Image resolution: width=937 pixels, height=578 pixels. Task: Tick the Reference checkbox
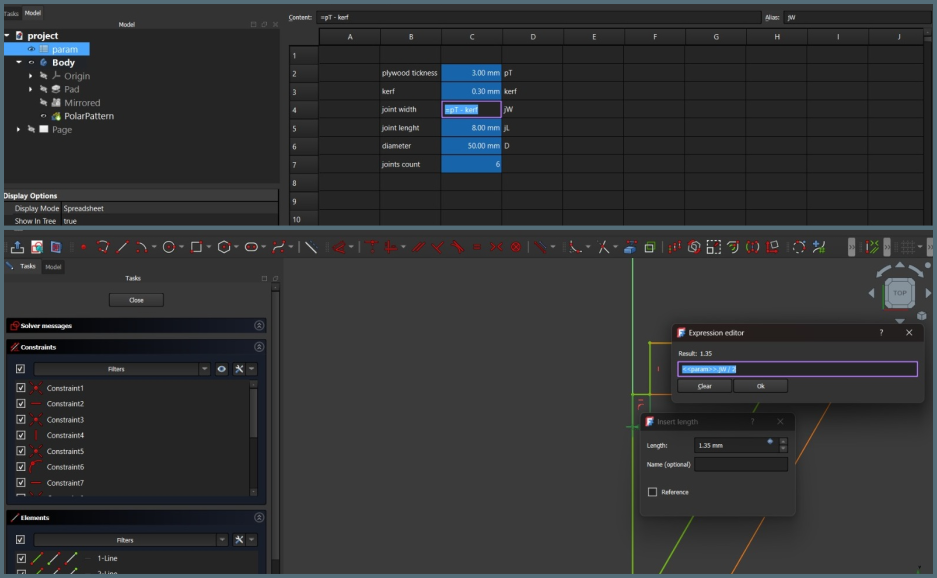coord(653,492)
